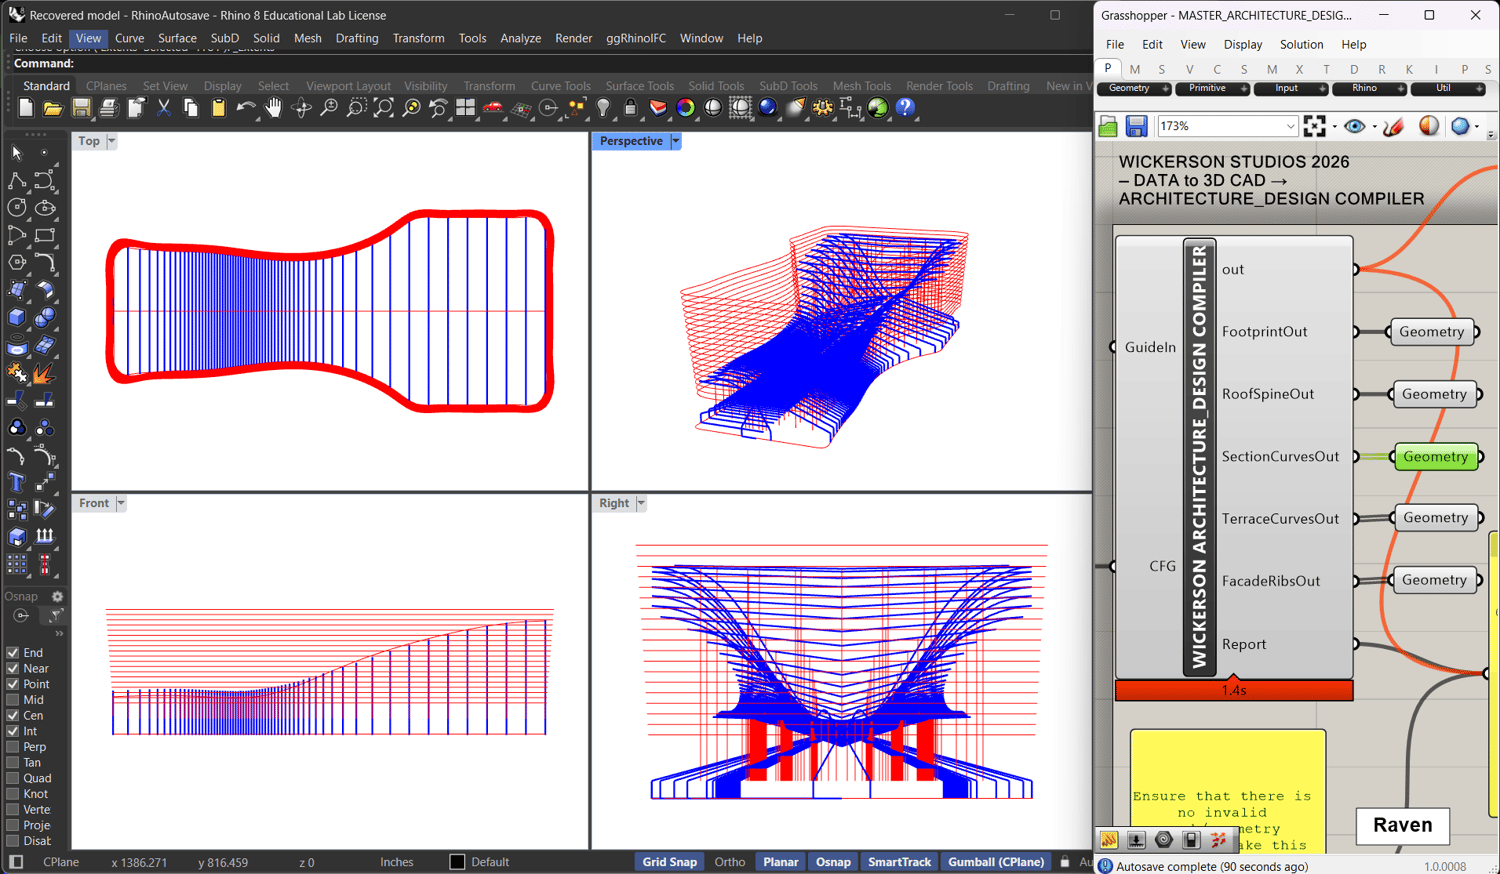Disable the Near object snap

13,669
